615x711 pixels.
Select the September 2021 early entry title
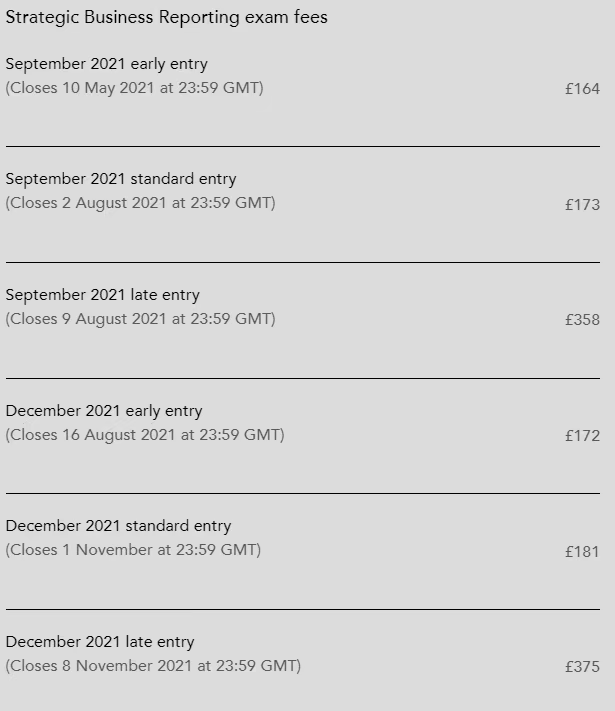point(107,64)
